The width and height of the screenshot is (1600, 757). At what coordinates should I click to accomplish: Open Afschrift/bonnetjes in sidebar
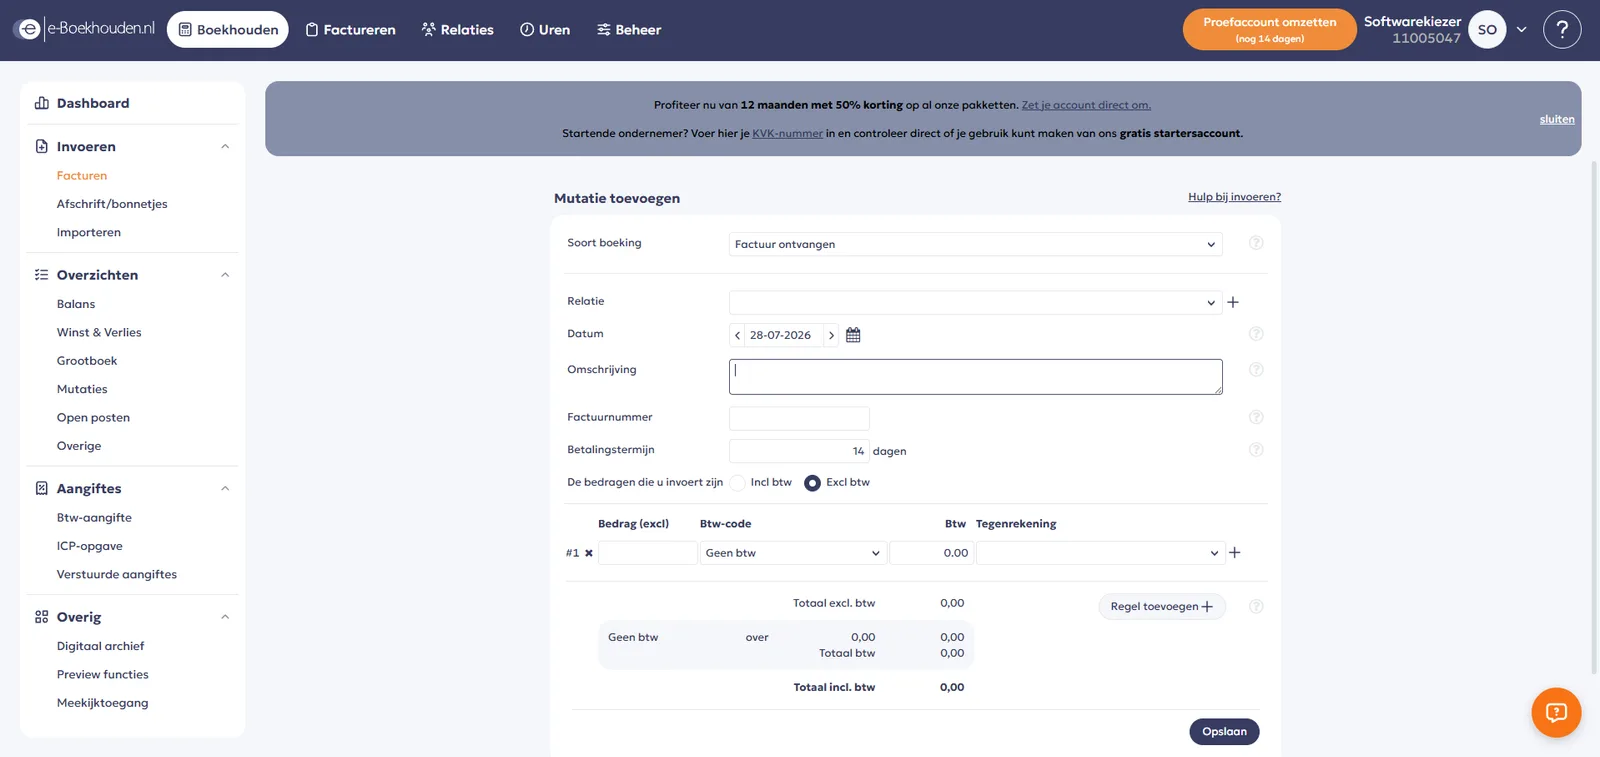[112, 204]
